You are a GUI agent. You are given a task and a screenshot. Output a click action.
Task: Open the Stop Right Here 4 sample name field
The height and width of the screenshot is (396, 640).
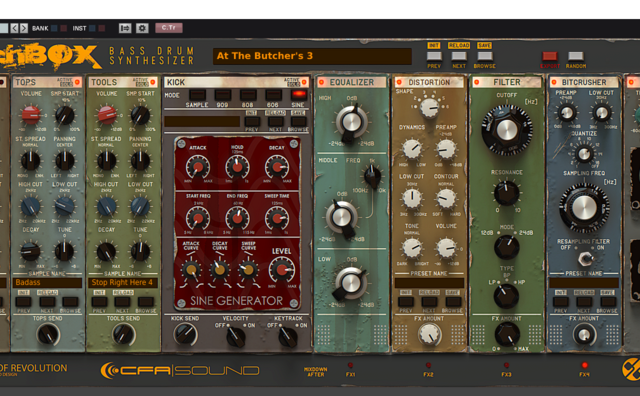click(122, 283)
